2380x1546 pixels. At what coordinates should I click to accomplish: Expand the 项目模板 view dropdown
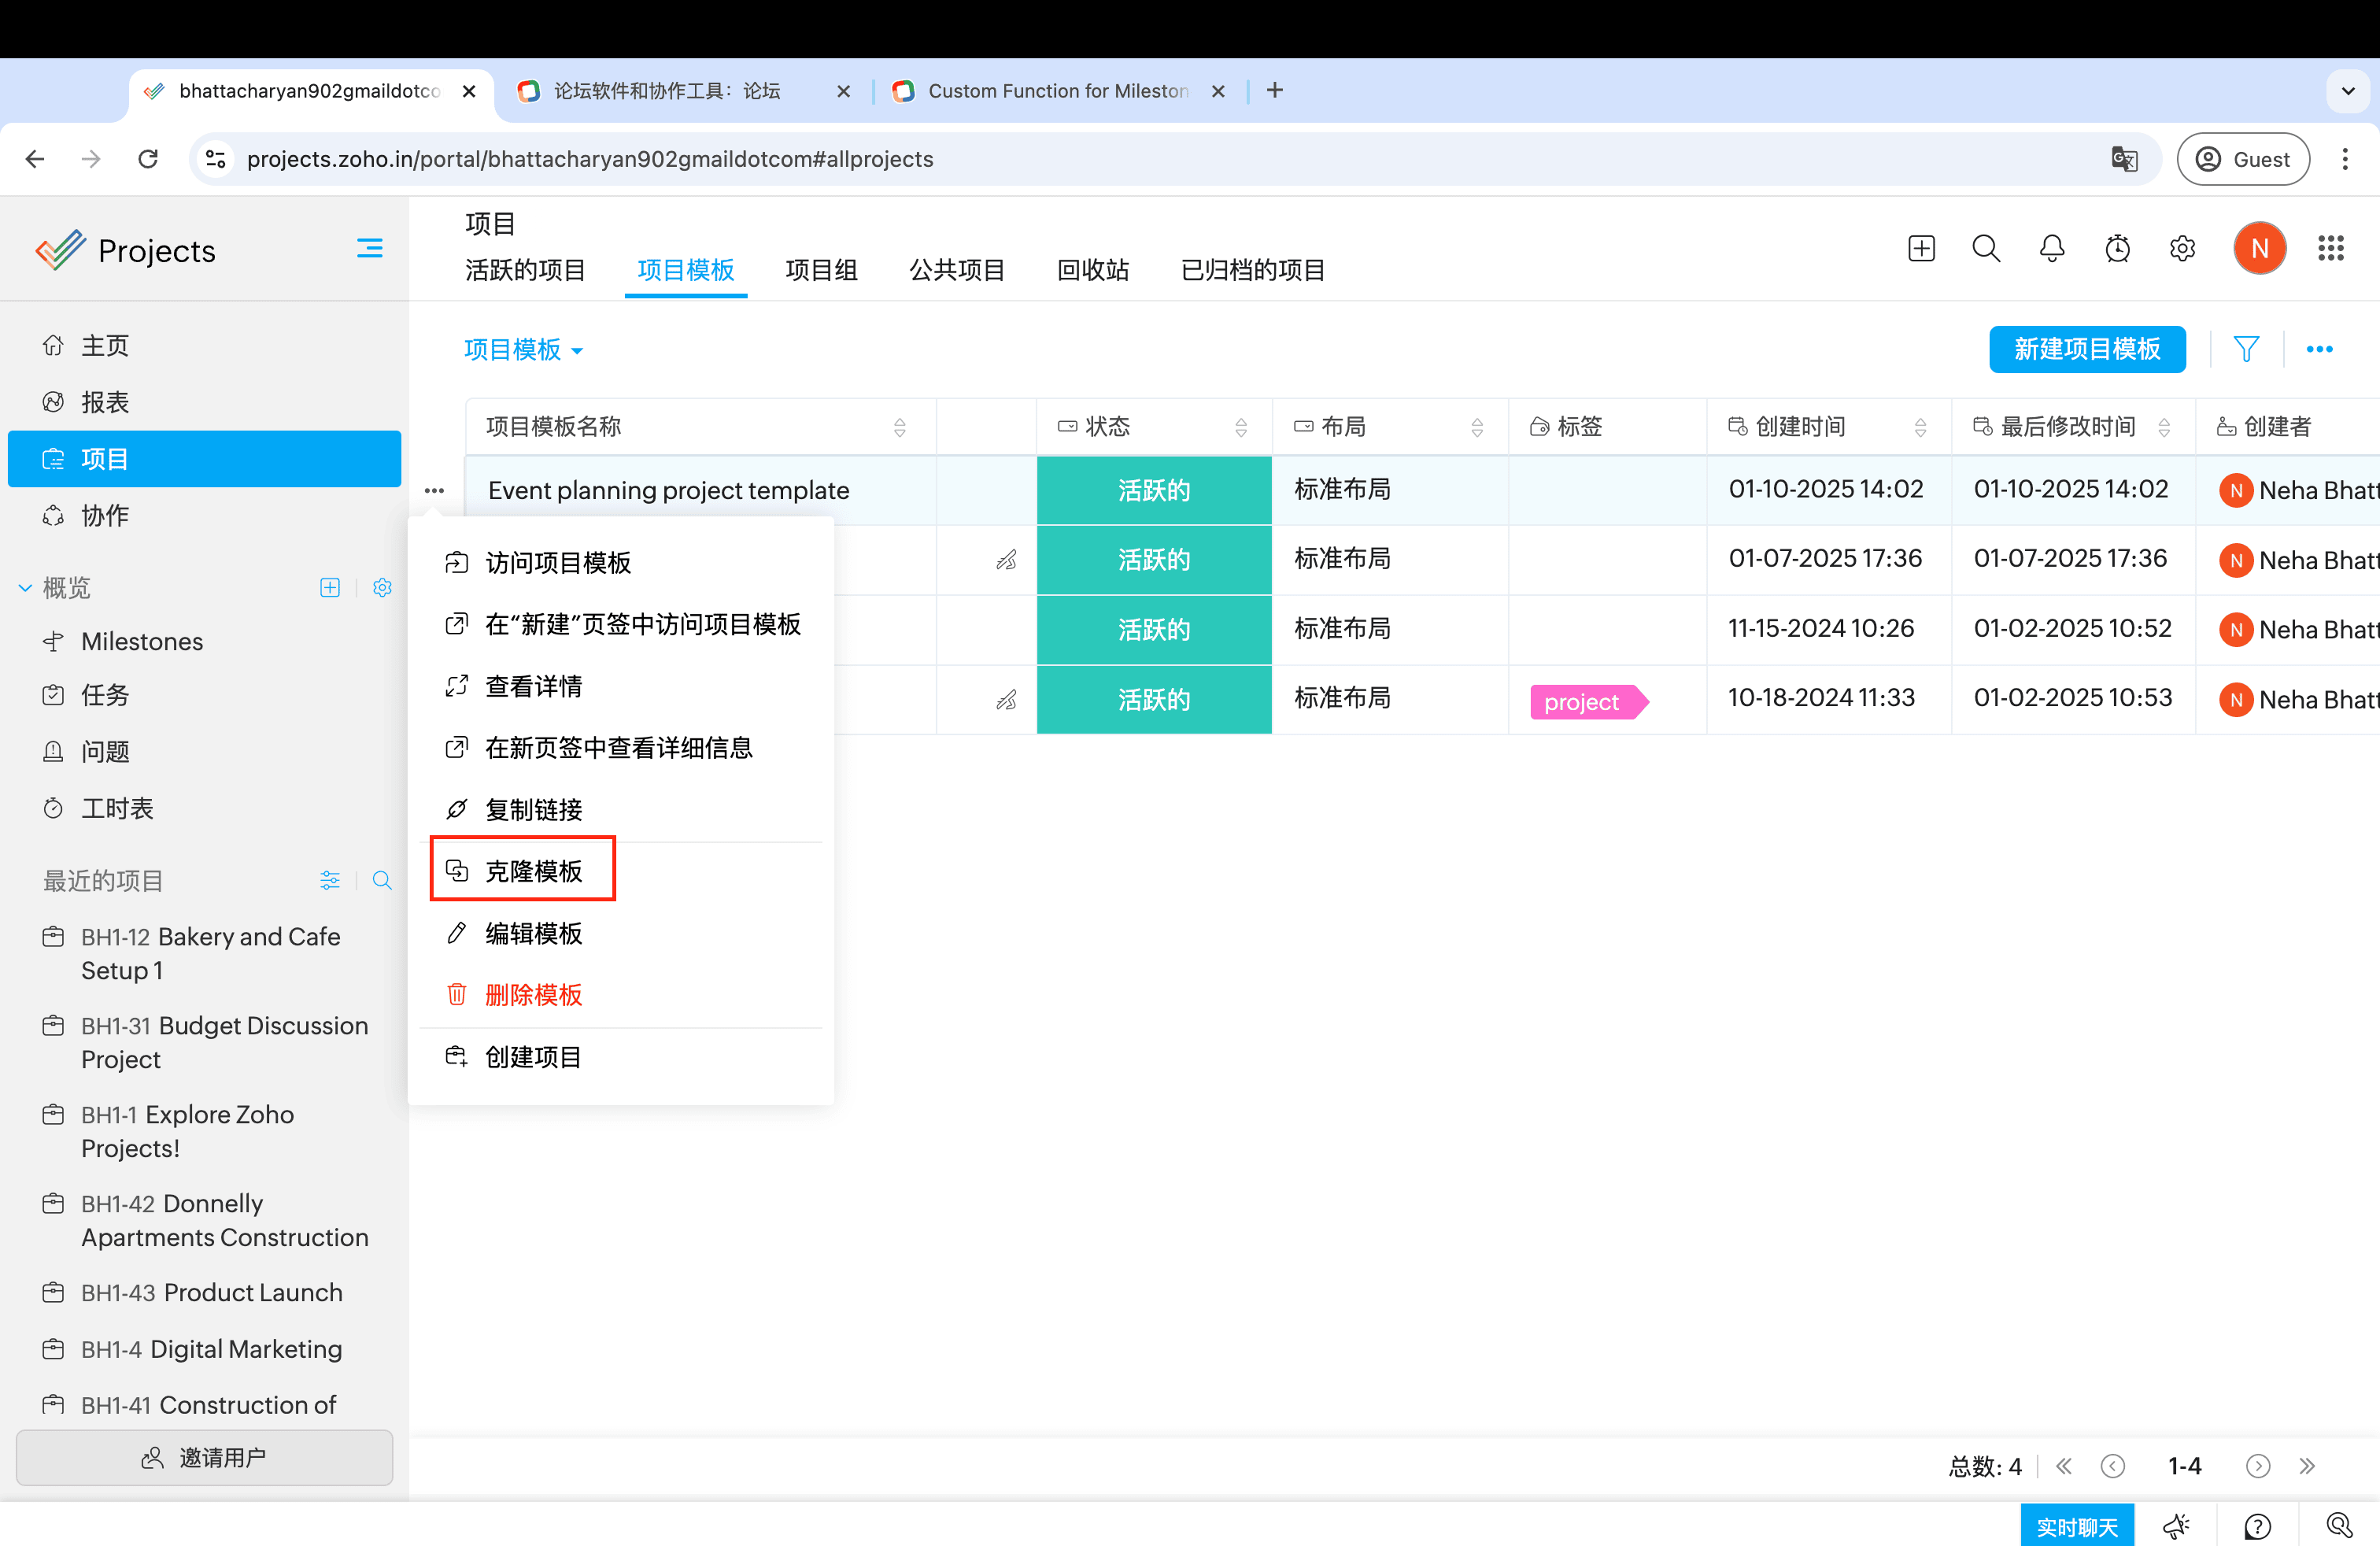point(523,350)
